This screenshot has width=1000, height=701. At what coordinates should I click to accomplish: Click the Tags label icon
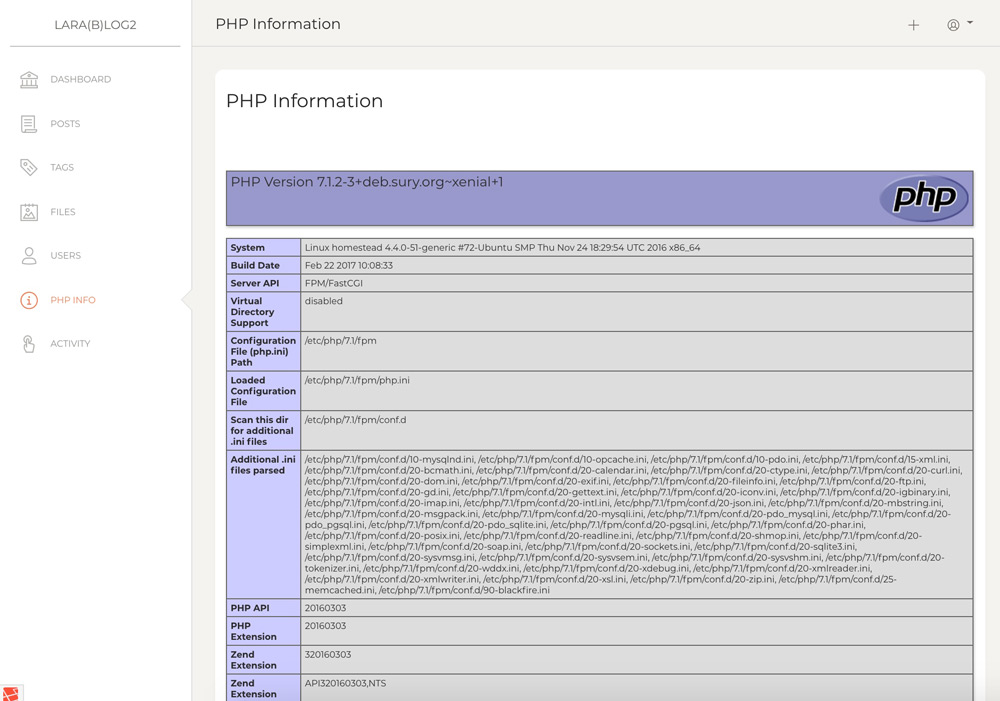(29, 167)
